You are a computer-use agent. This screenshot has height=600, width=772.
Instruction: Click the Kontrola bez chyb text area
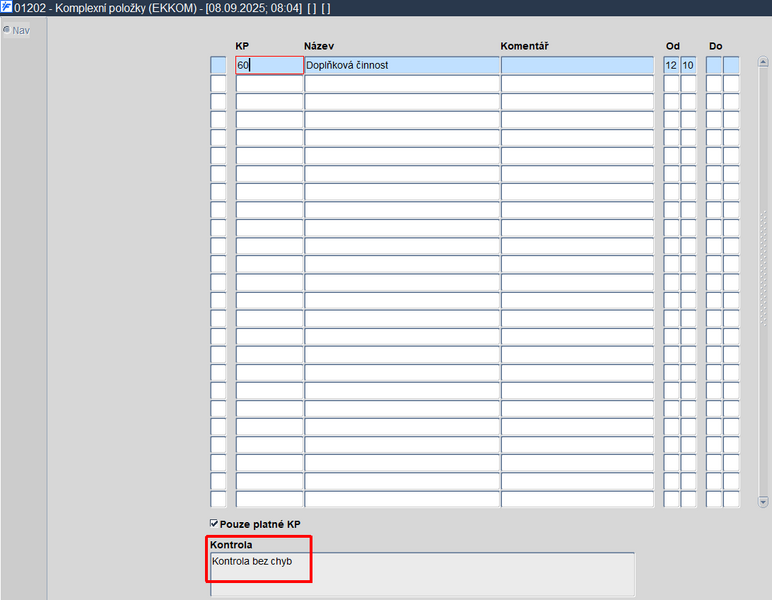pyautogui.click(x=422, y=574)
